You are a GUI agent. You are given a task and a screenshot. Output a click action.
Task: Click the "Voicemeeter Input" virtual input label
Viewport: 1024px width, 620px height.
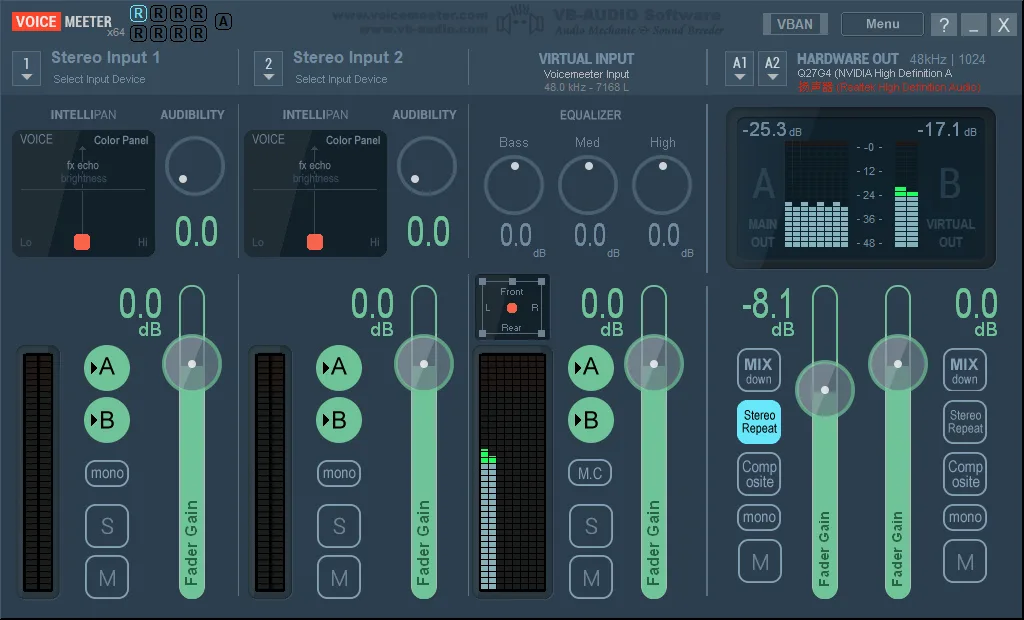[x=586, y=74]
